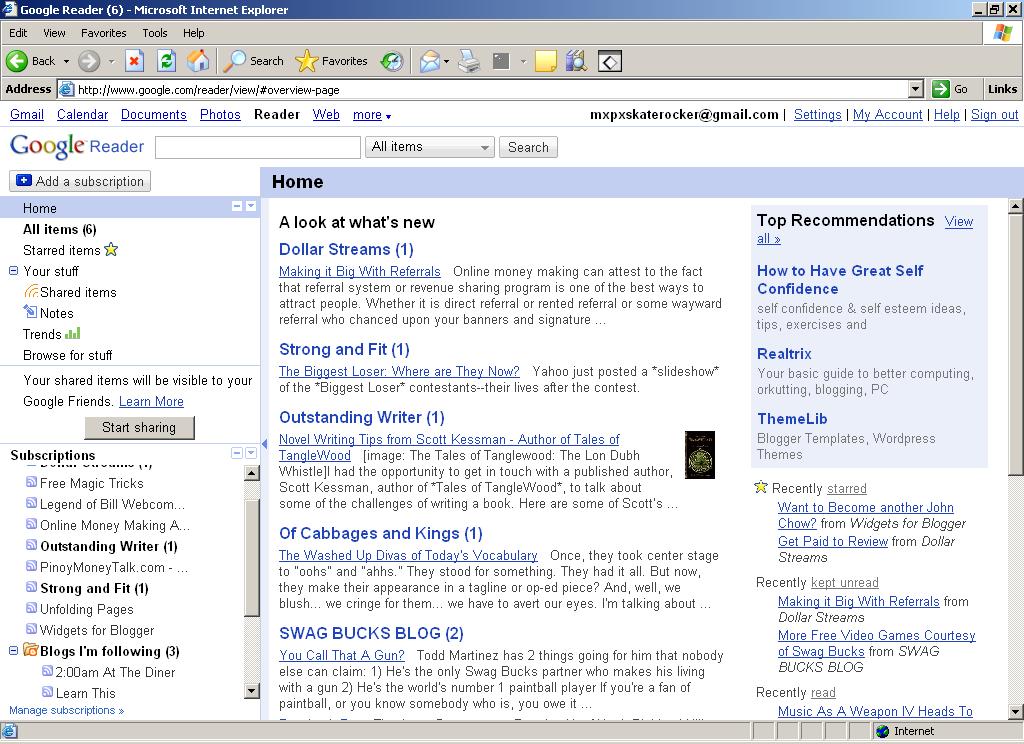
Task: Go to the browser Home page icon
Action: tap(198, 61)
